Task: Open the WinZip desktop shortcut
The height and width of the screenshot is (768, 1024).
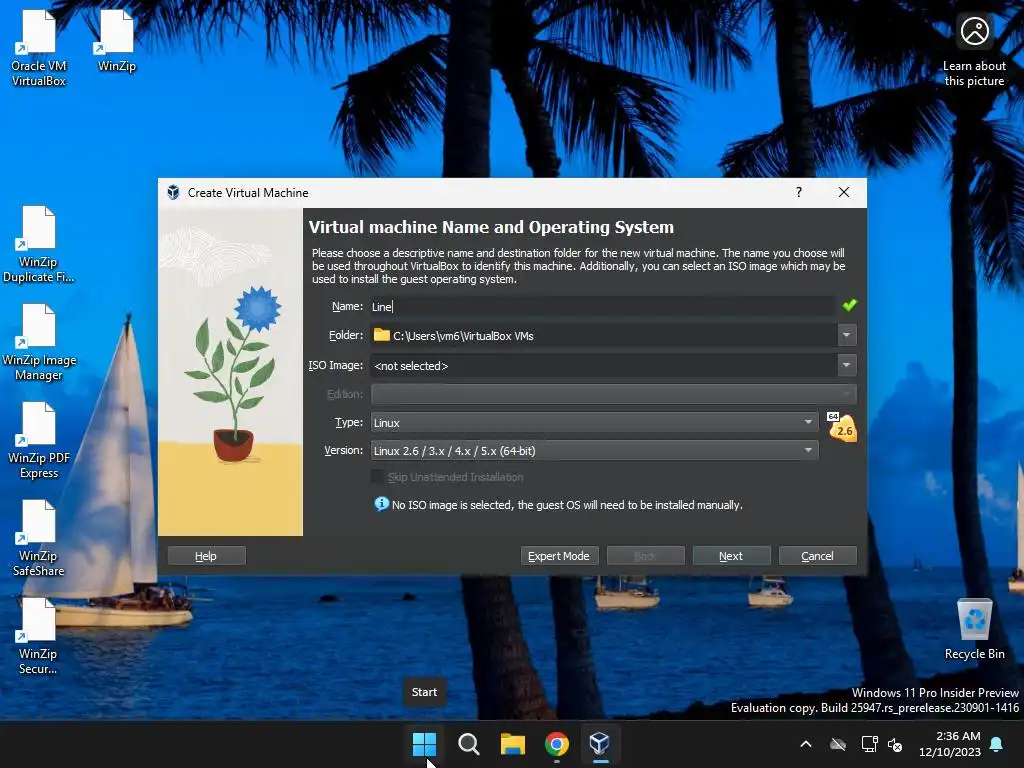Action: pos(116,40)
